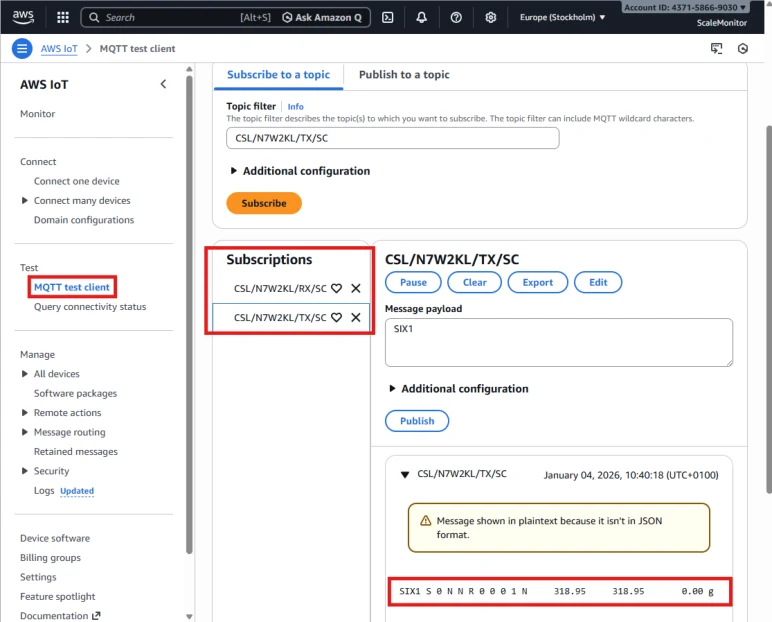Open the hexagon clock icon at right
Screen dimensions: 772x622
pyautogui.click(x=742, y=48)
